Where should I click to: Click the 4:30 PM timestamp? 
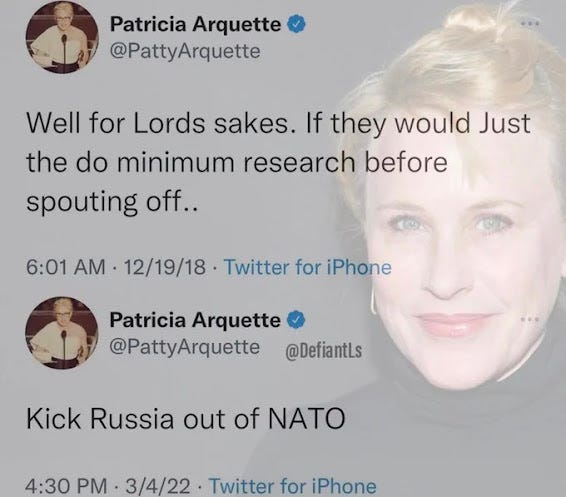click(x=66, y=486)
